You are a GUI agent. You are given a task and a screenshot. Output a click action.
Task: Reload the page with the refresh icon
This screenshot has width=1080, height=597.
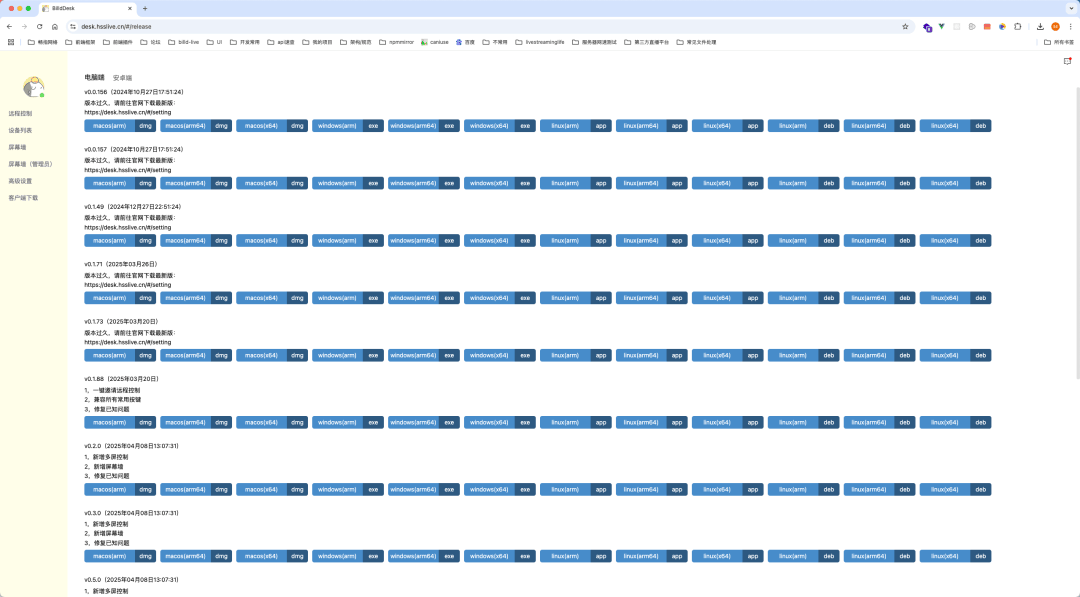(39, 27)
